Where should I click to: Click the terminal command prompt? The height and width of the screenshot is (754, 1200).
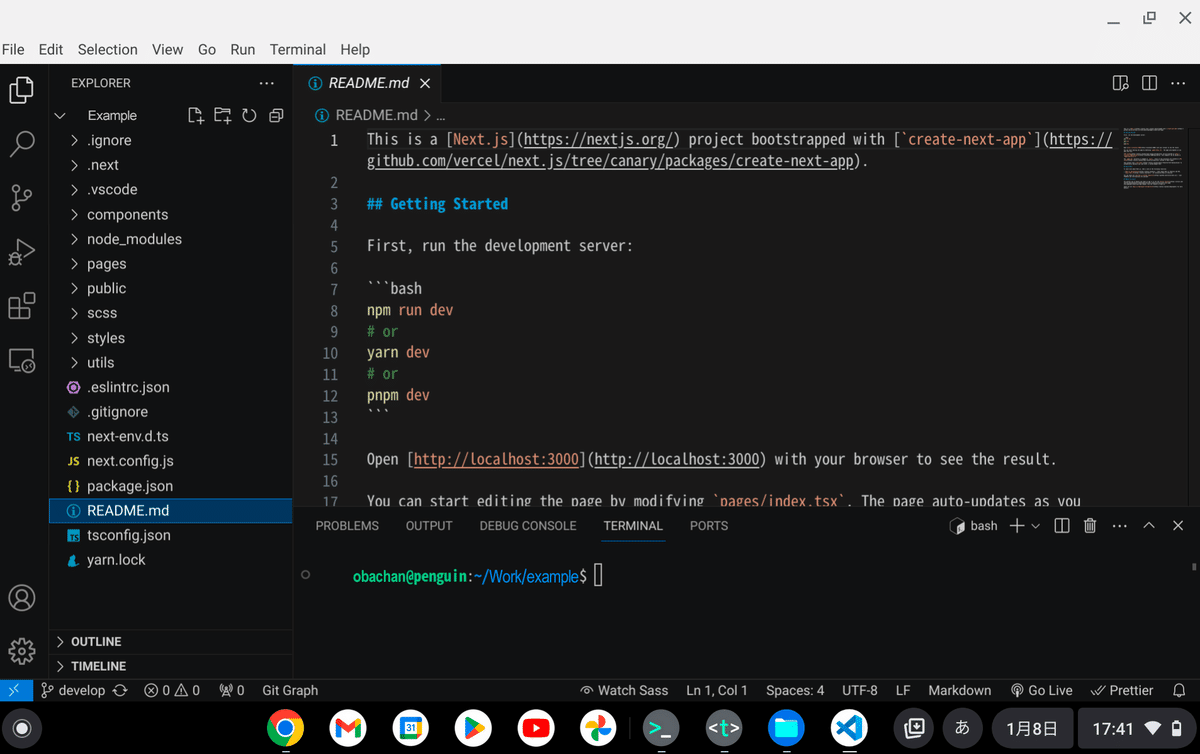click(476, 576)
